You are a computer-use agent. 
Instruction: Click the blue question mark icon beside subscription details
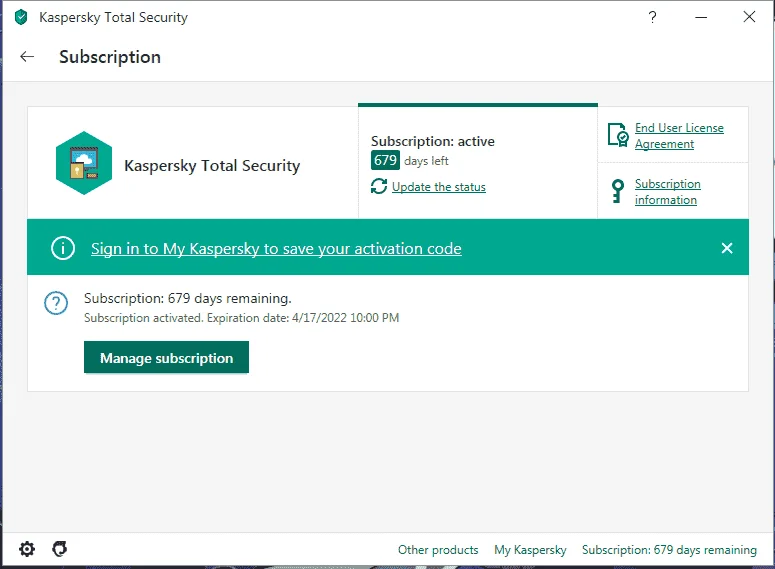(x=56, y=303)
